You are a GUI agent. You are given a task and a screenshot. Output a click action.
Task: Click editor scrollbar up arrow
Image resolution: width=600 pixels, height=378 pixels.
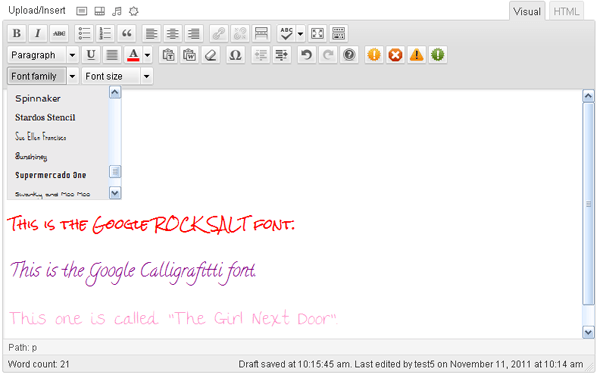589,96
